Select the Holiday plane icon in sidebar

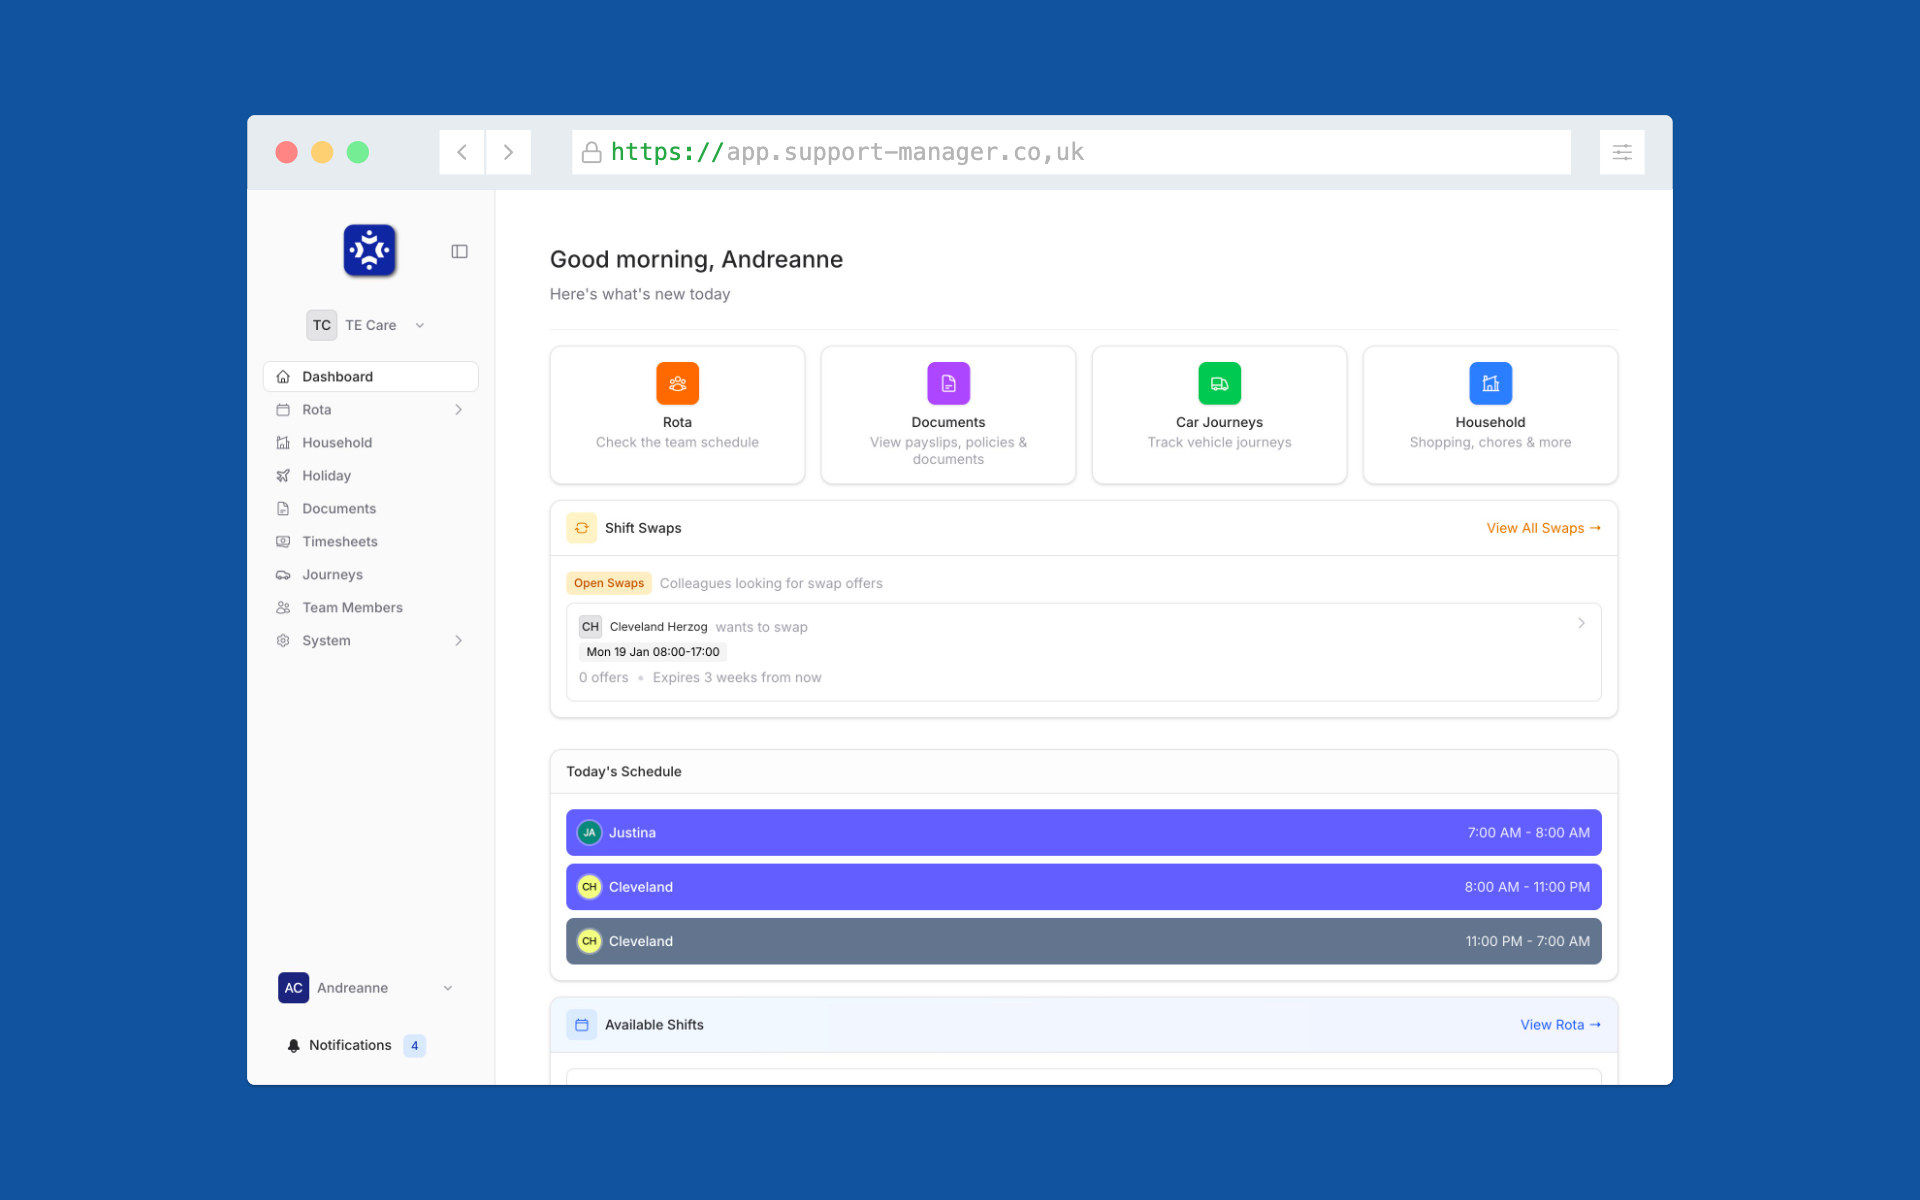coord(283,475)
